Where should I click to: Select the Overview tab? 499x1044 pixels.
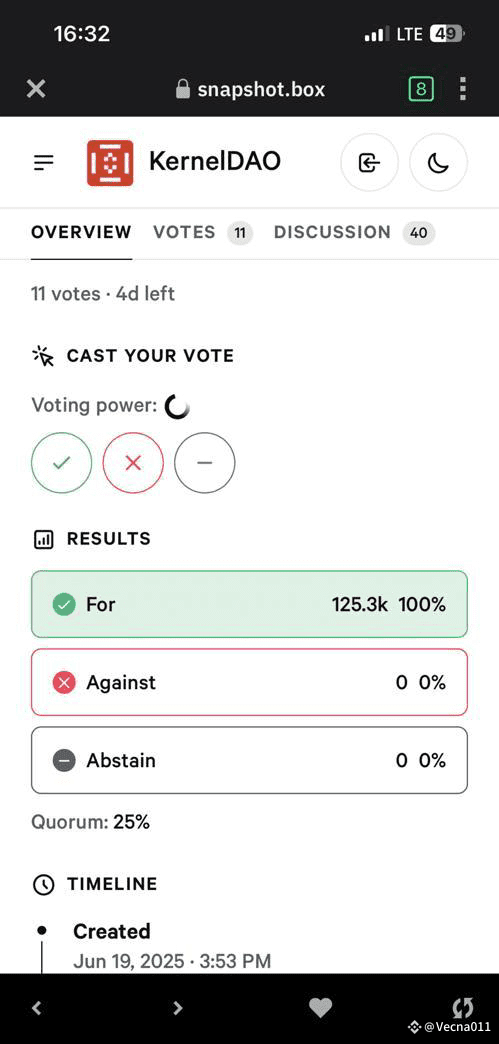point(81,232)
